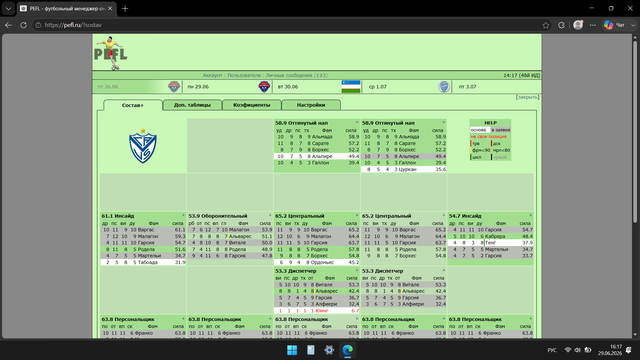Image resolution: width=640 pixels, height=360 pixels.
Task: Open the volume tray icon
Action: tap(577, 350)
